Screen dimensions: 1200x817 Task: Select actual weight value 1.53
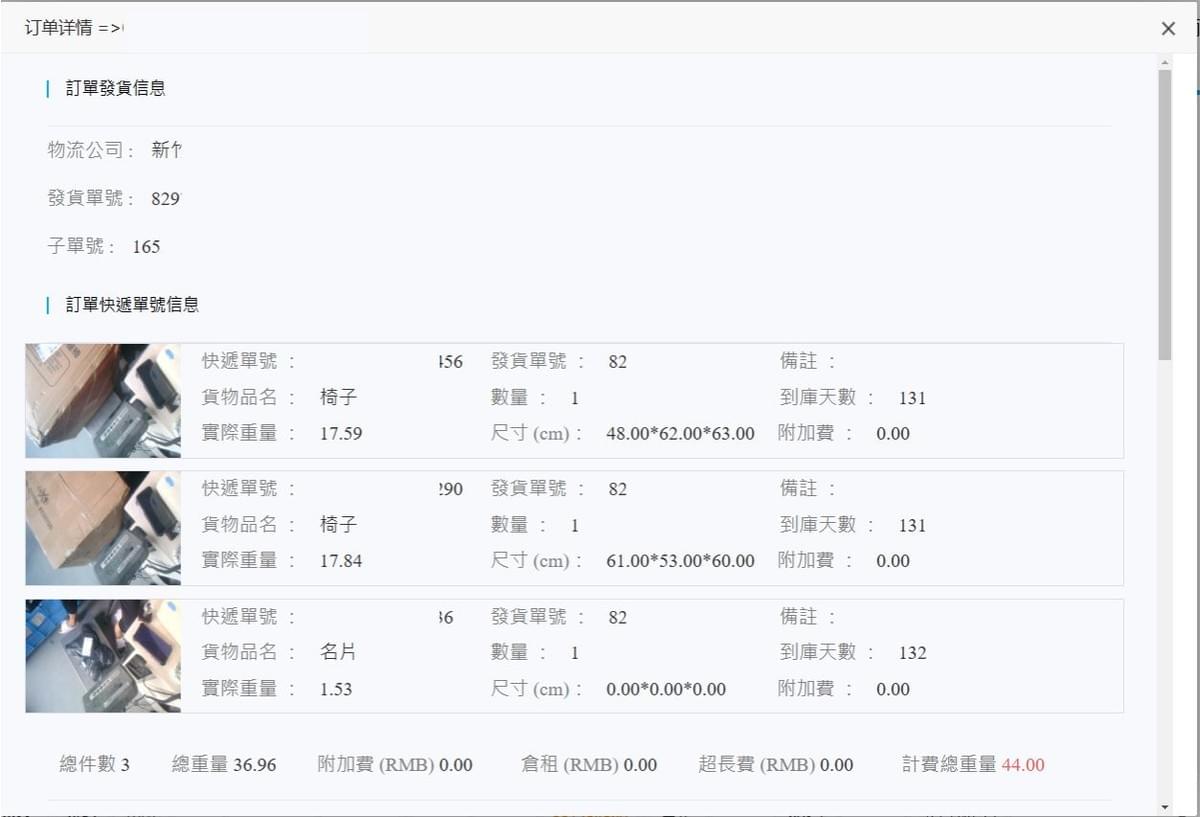tap(336, 689)
